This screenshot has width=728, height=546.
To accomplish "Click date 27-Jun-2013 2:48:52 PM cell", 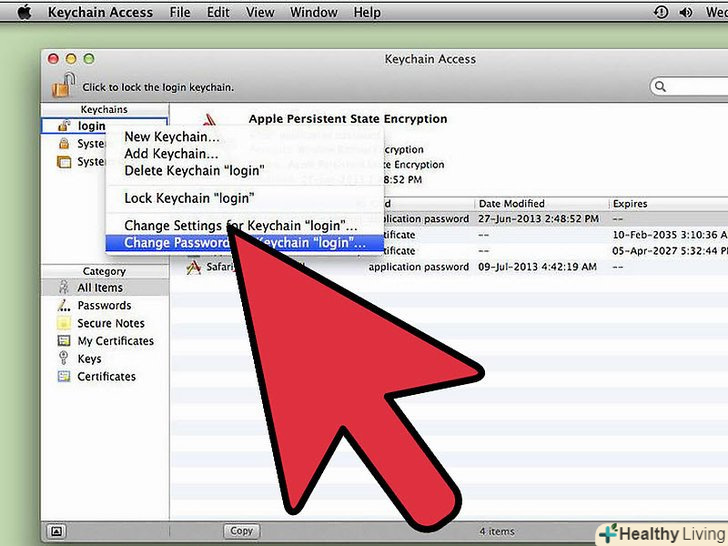I will click(538, 219).
